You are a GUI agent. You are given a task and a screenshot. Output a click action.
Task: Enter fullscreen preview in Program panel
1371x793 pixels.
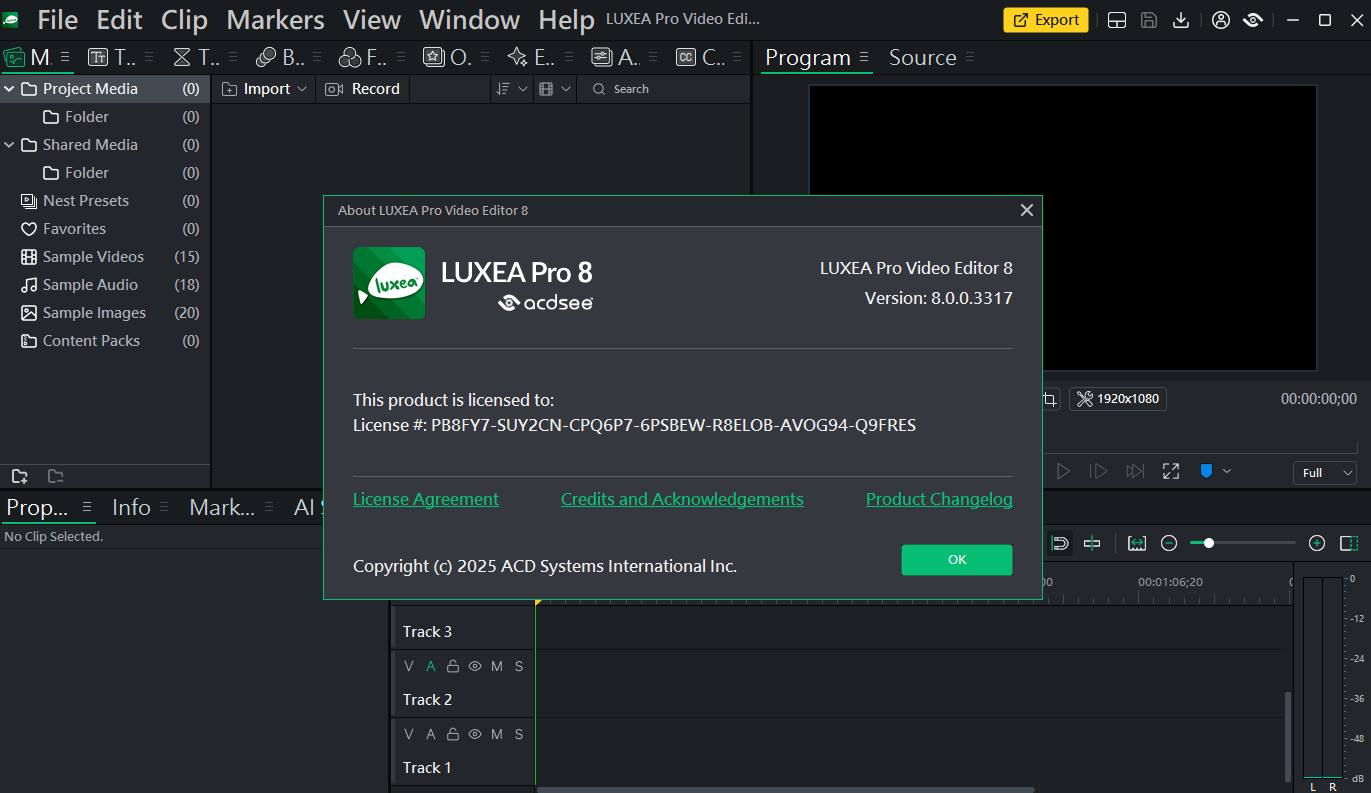click(1170, 471)
